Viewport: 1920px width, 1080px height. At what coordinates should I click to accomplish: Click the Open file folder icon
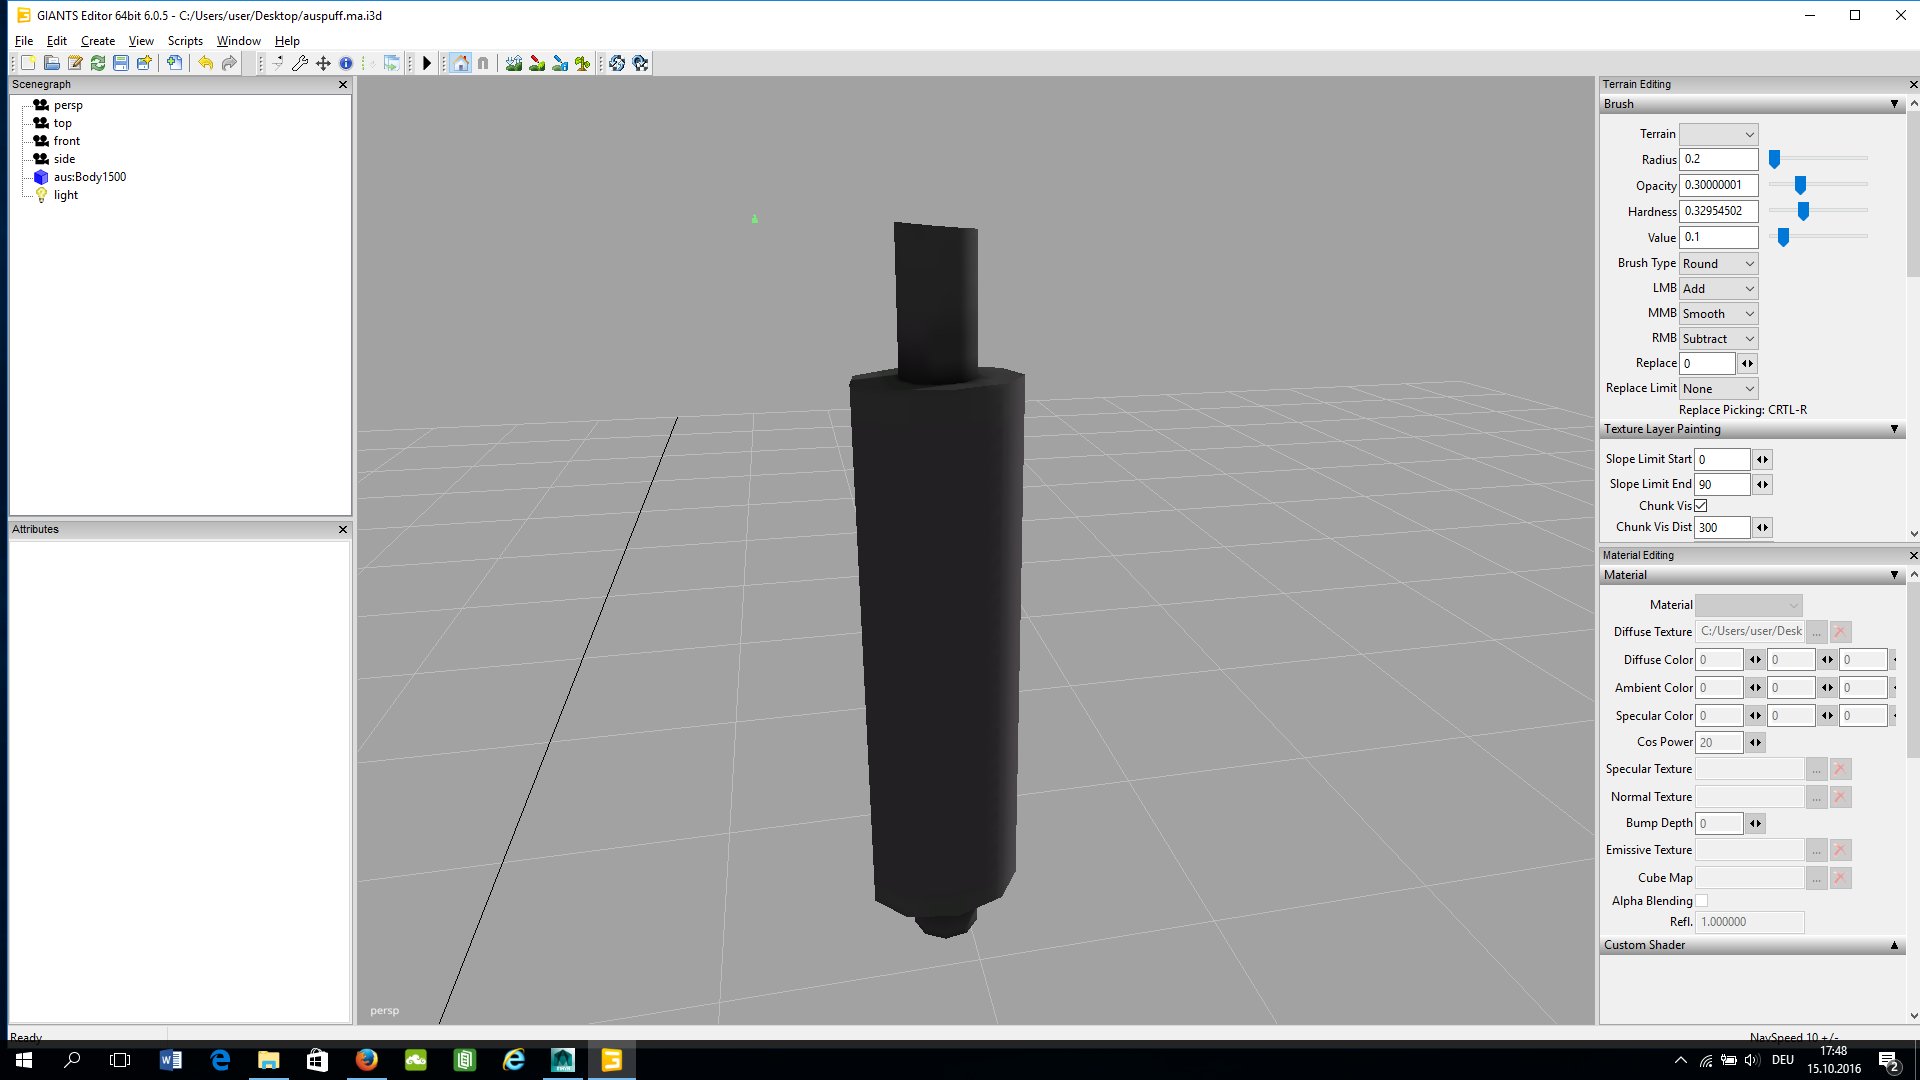coord(51,63)
